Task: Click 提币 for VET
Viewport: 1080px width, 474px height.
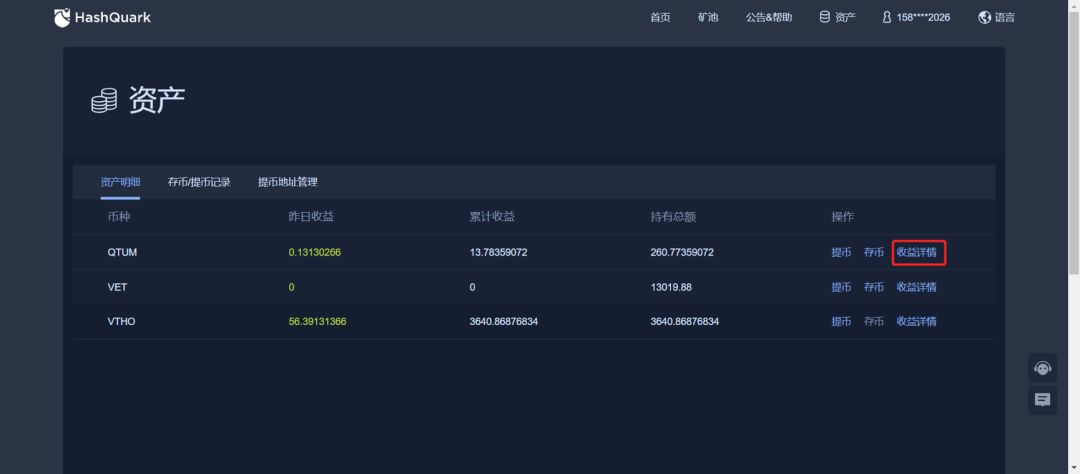Action: coord(841,287)
